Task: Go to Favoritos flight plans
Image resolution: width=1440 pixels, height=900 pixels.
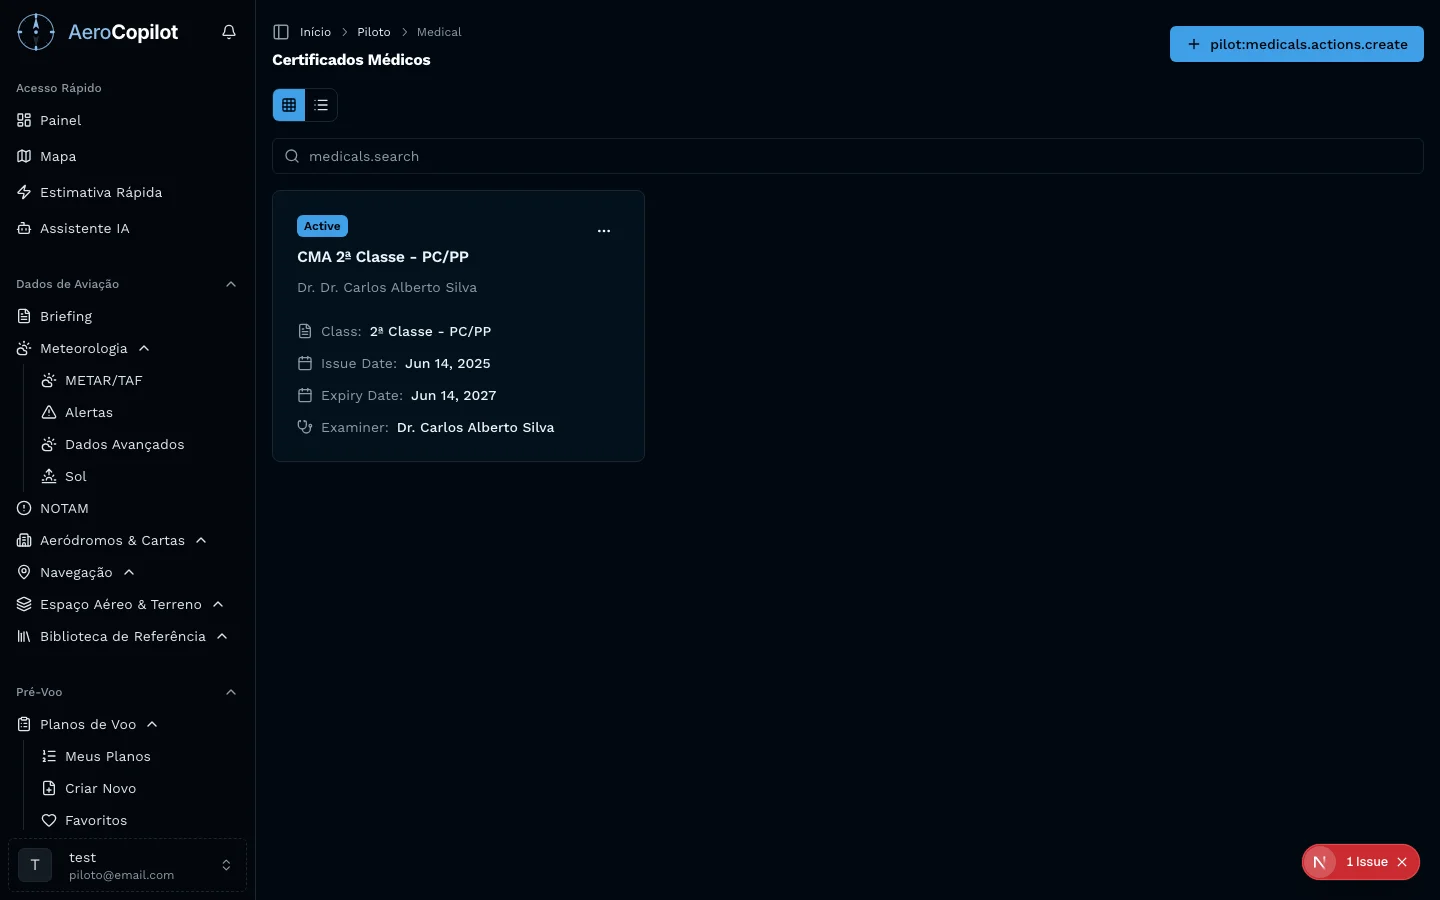Action: tap(96, 820)
